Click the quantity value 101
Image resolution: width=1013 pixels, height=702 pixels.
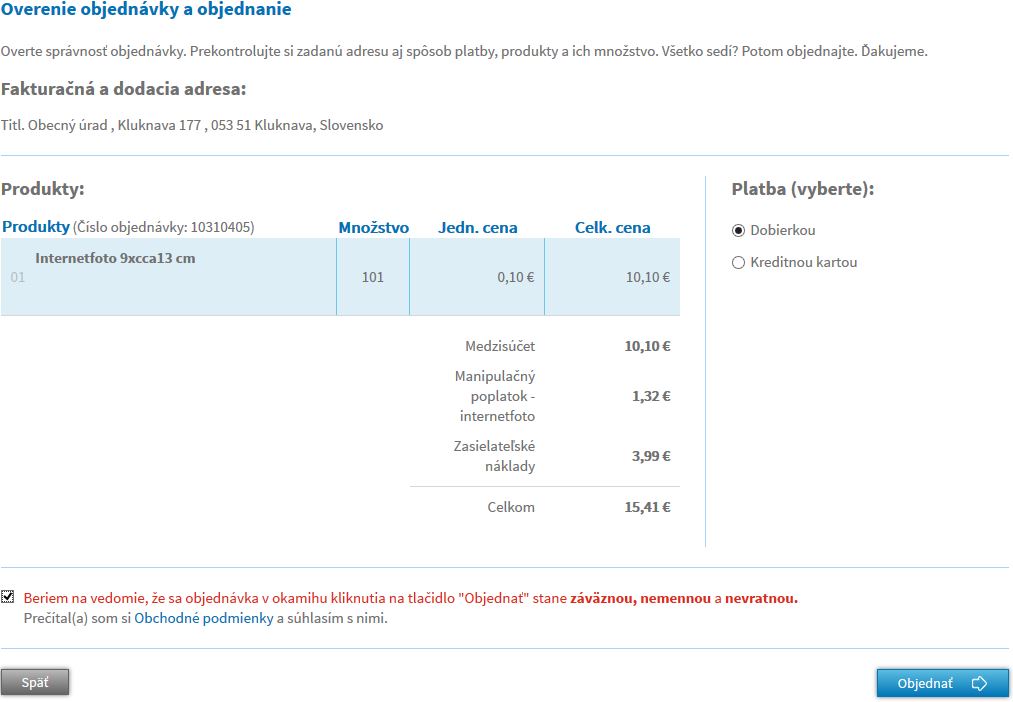point(372,277)
